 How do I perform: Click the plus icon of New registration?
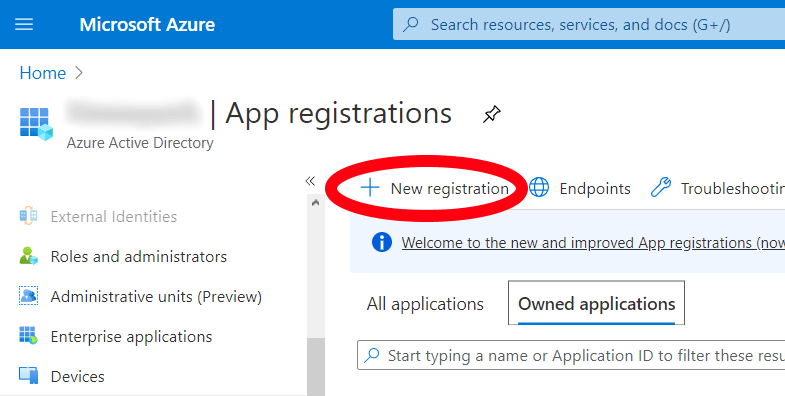point(370,188)
